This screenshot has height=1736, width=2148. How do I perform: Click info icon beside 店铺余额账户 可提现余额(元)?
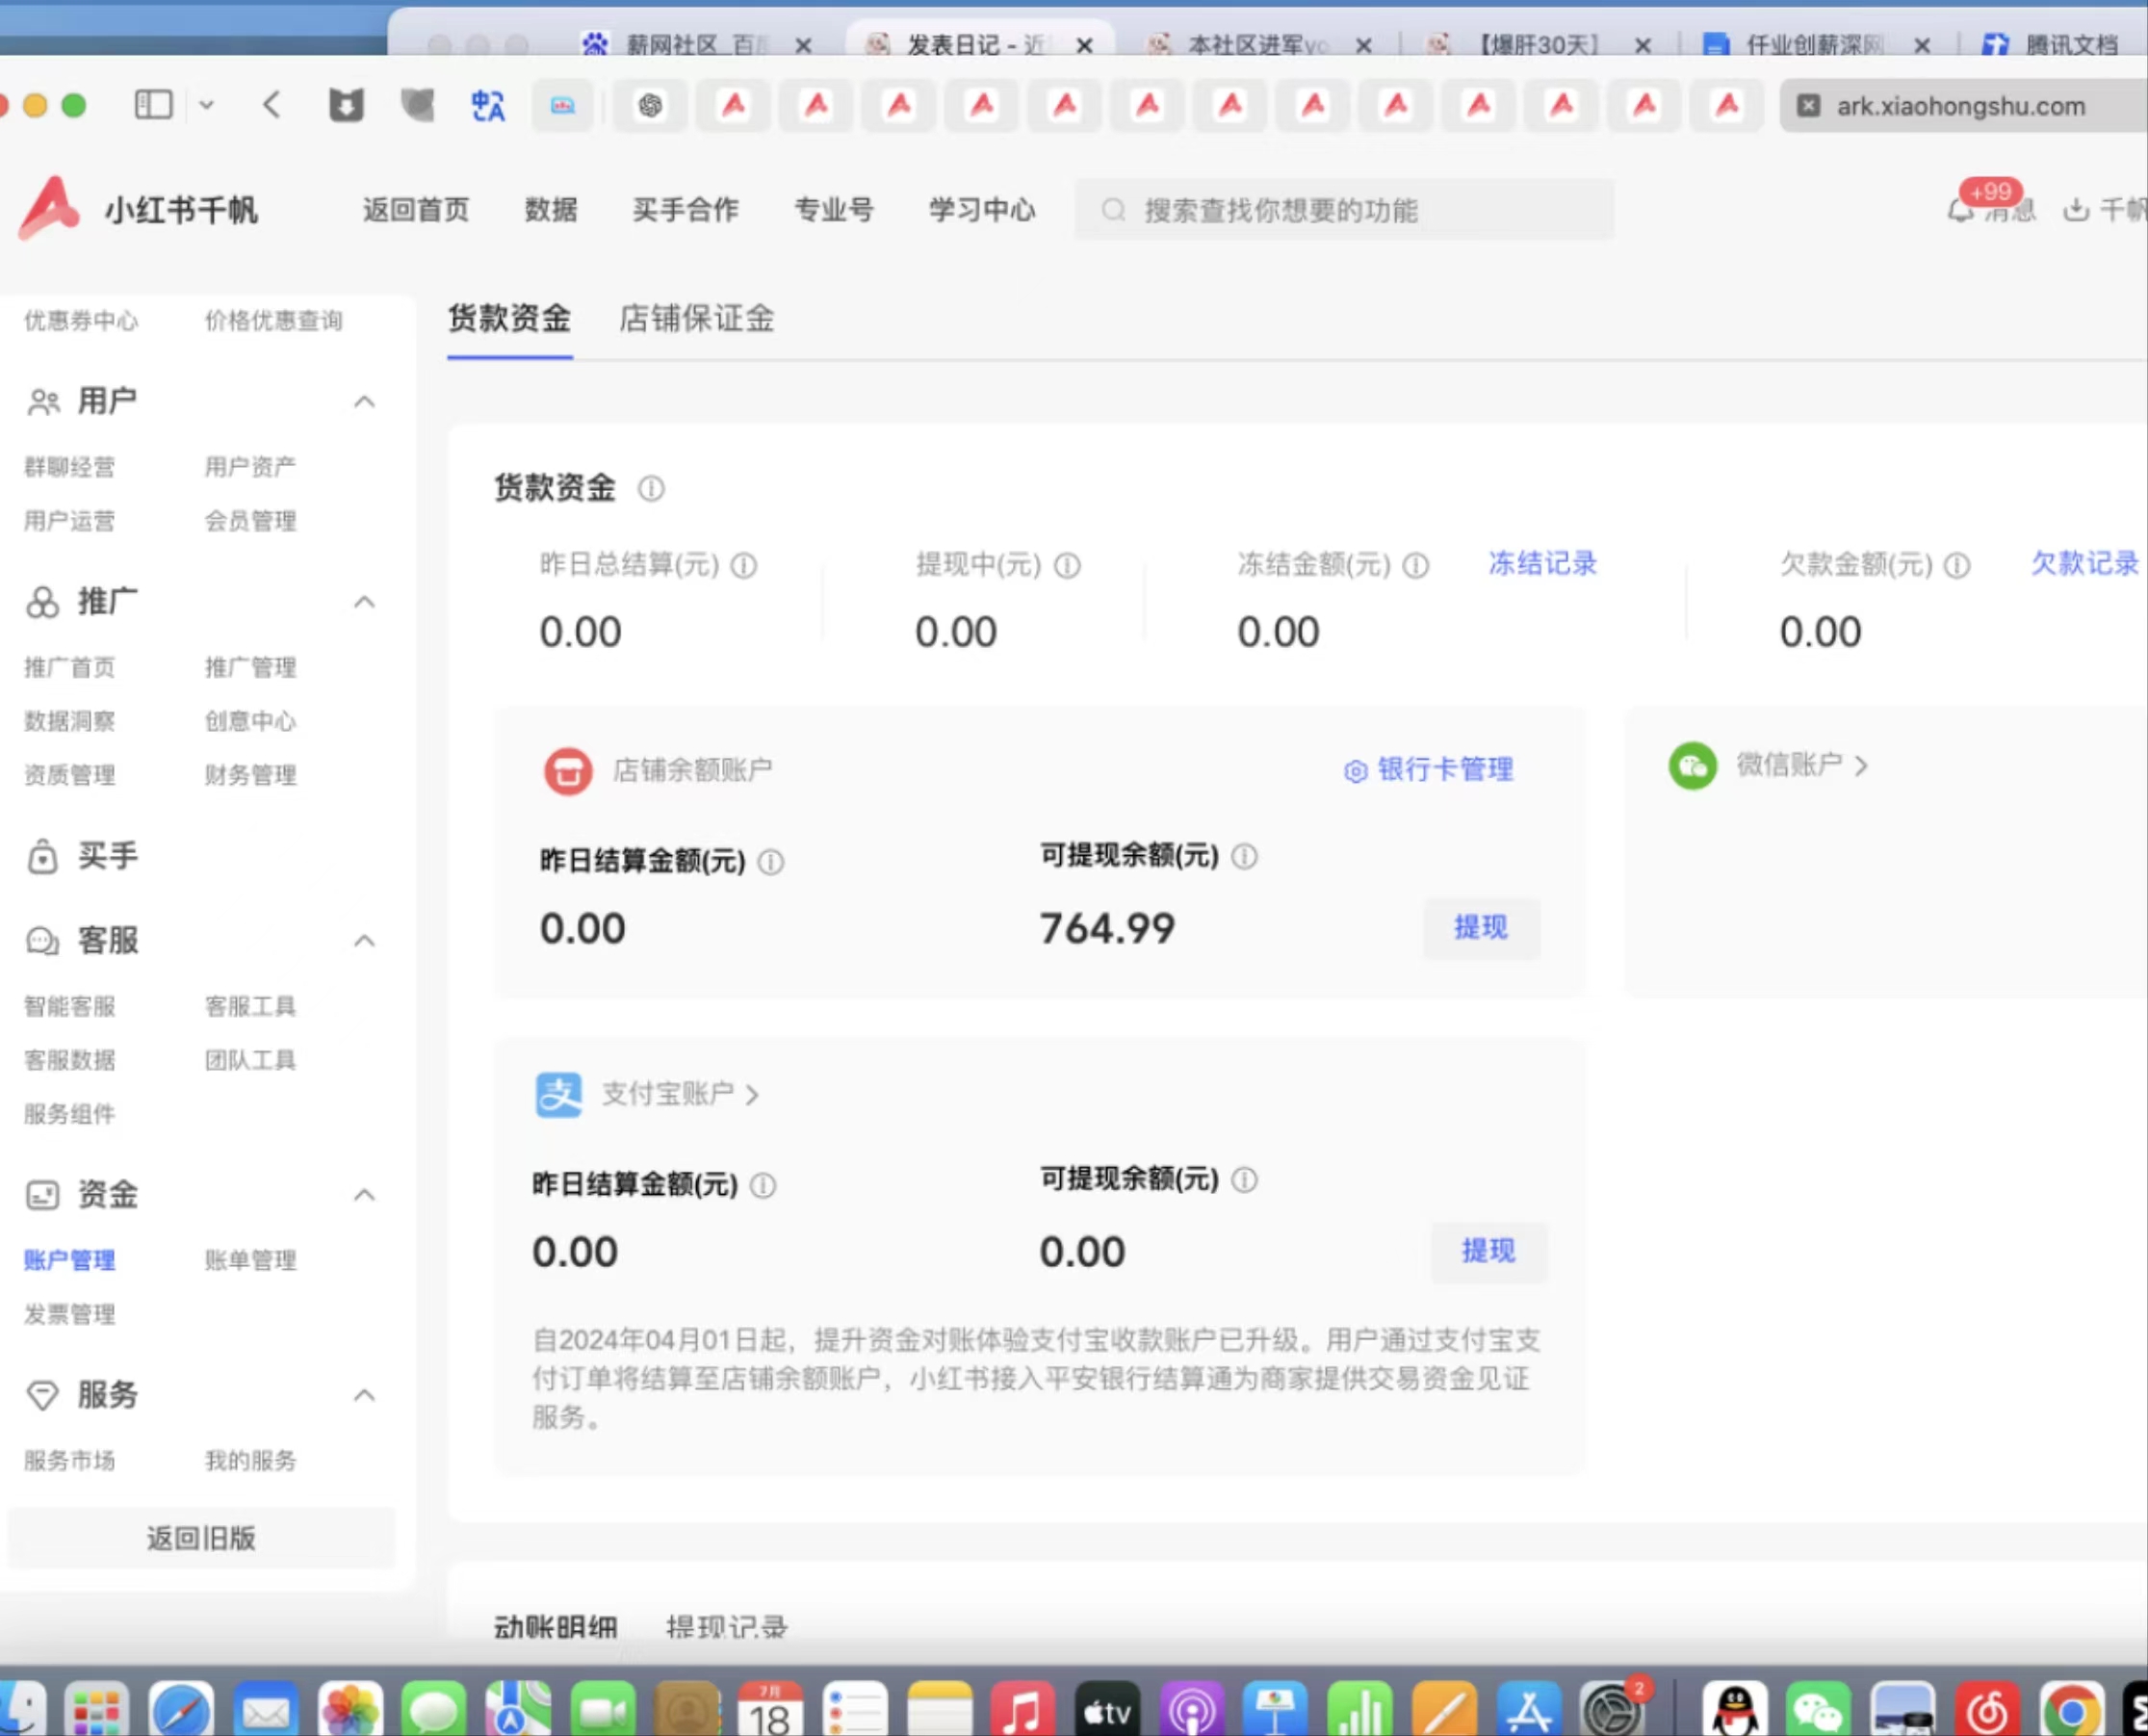[x=1244, y=856]
